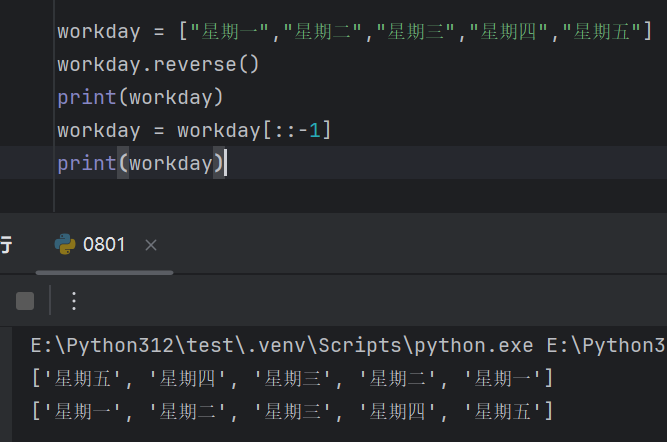Click the workday[::-1] slice assignment line
The height and width of the screenshot is (442, 667).
click(x=194, y=130)
